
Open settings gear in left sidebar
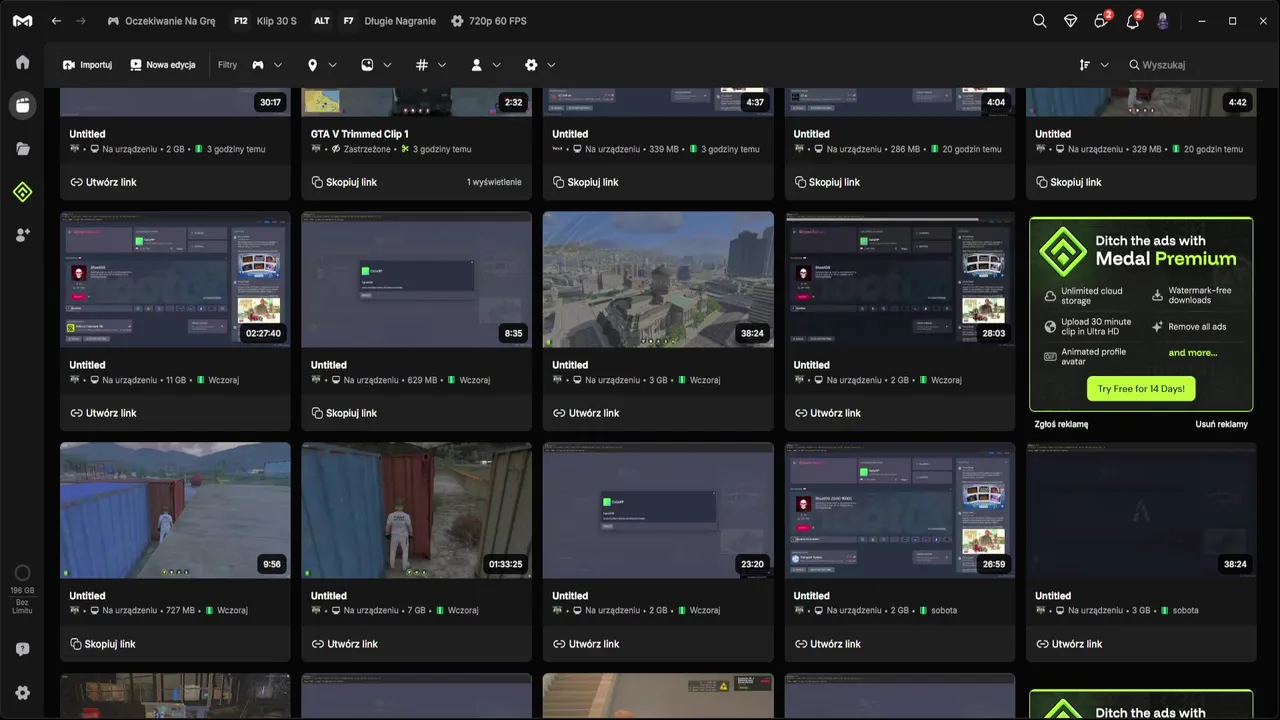click(x=22, y=692)
